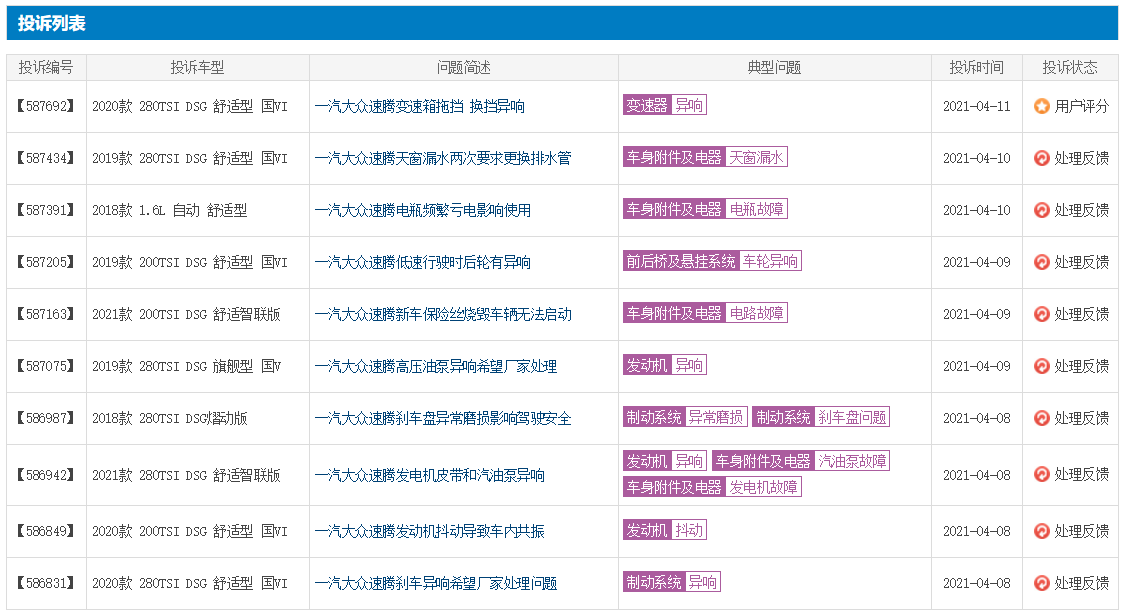This screenshot has height=616, width=1126.
Task: Open complaint 一汽大众速腾刹车盘异常磨损影响驾驶安全
Action: point(443,418)
